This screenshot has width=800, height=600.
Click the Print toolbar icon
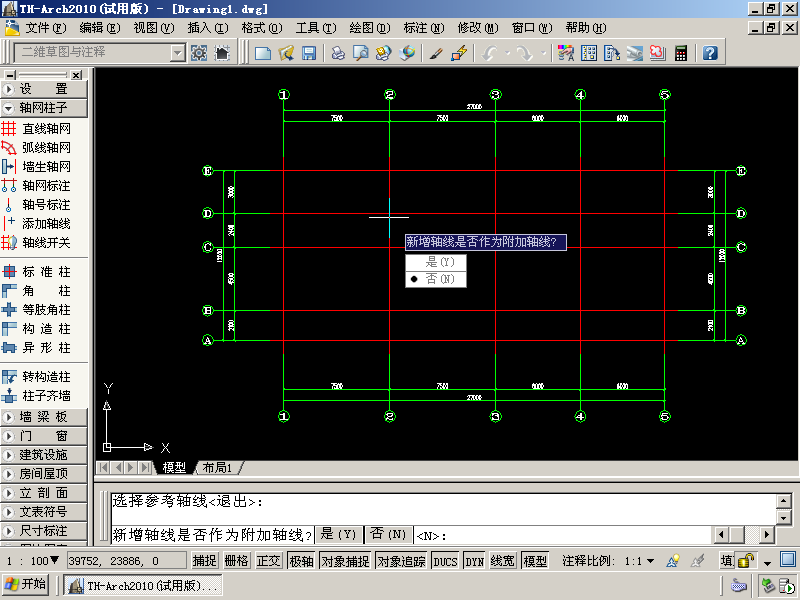tap(338, 53)
